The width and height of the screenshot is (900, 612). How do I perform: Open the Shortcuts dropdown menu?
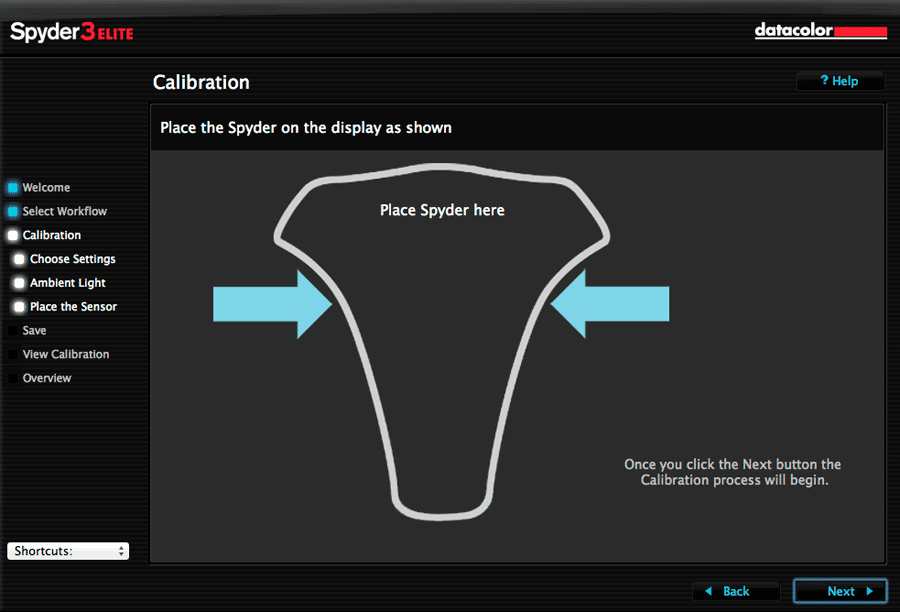point(68,551)
